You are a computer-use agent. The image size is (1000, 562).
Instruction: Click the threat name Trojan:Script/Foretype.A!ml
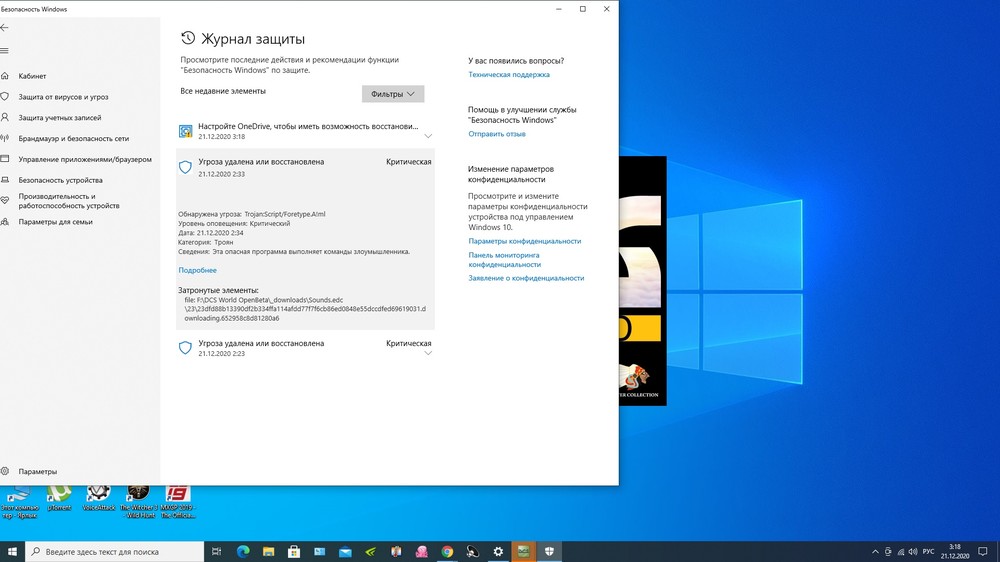[284, 214]
